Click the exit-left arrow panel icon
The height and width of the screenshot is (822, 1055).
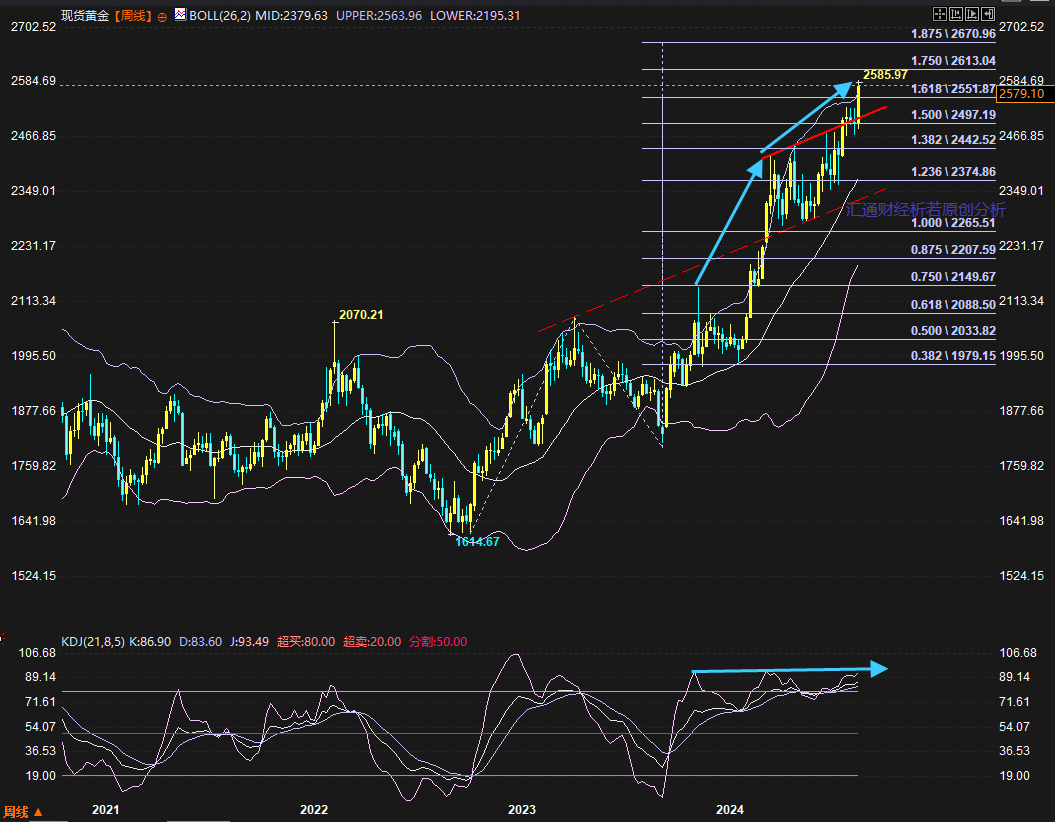pos(988,14)
